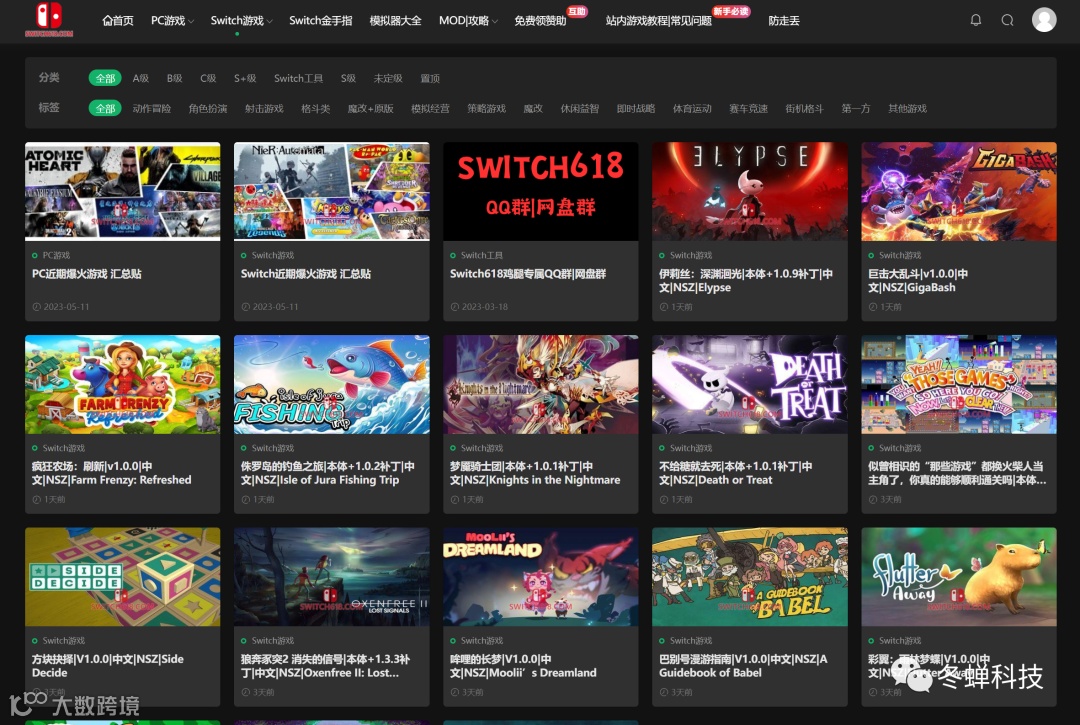Expand the PC游戏 dropdown menu
The width and height of the screenshot is (1080, 725).
(172, 21)
